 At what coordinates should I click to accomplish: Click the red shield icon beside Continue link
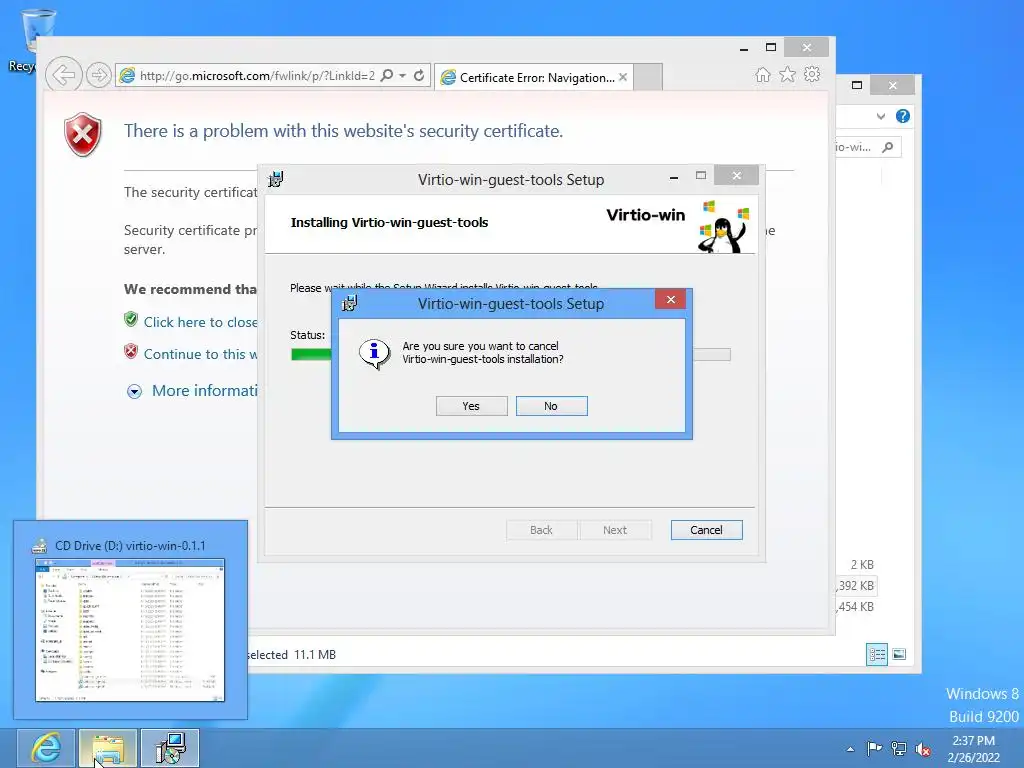click(x=131, y=351)
